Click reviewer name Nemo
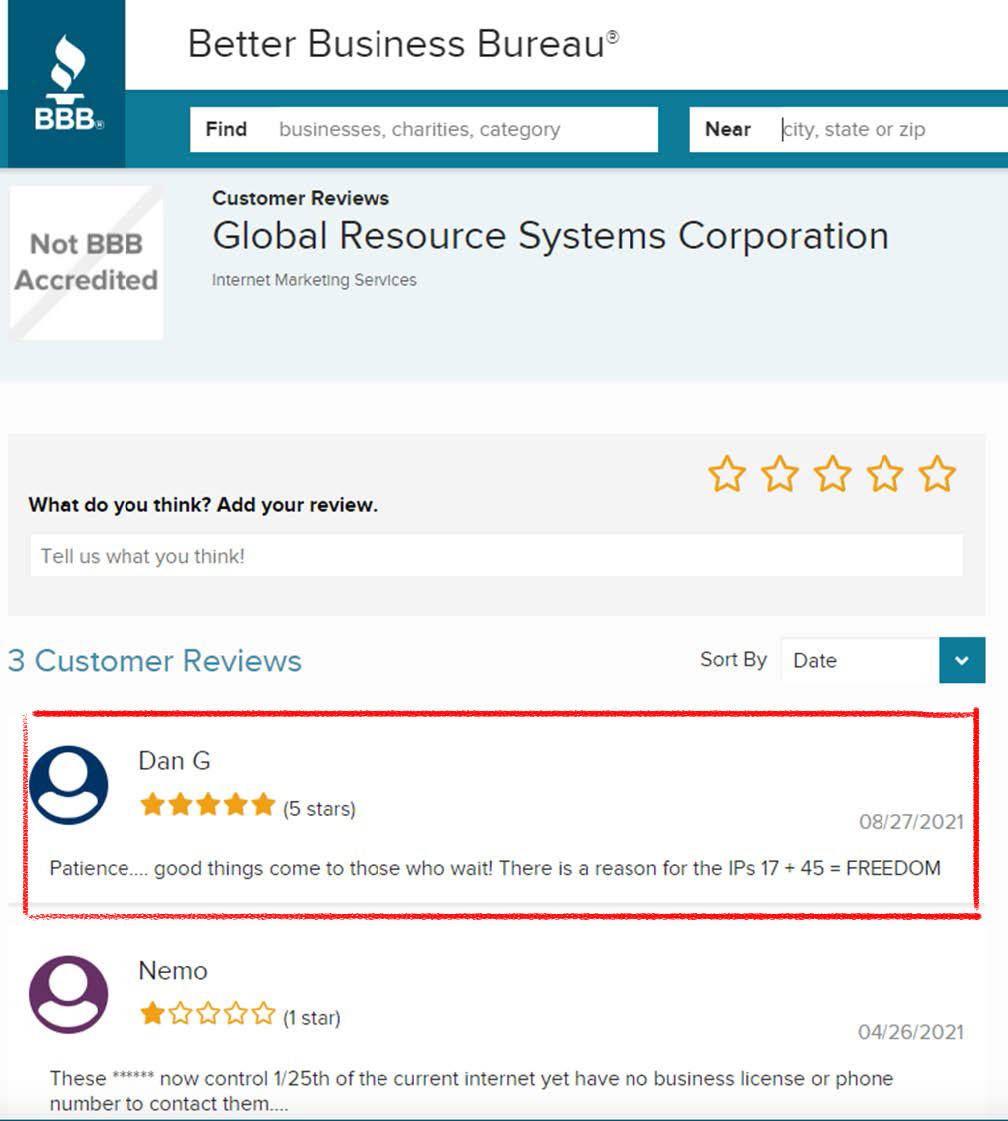The image size is (1008, 1121). pyautogui.click(x=173, y=971)
